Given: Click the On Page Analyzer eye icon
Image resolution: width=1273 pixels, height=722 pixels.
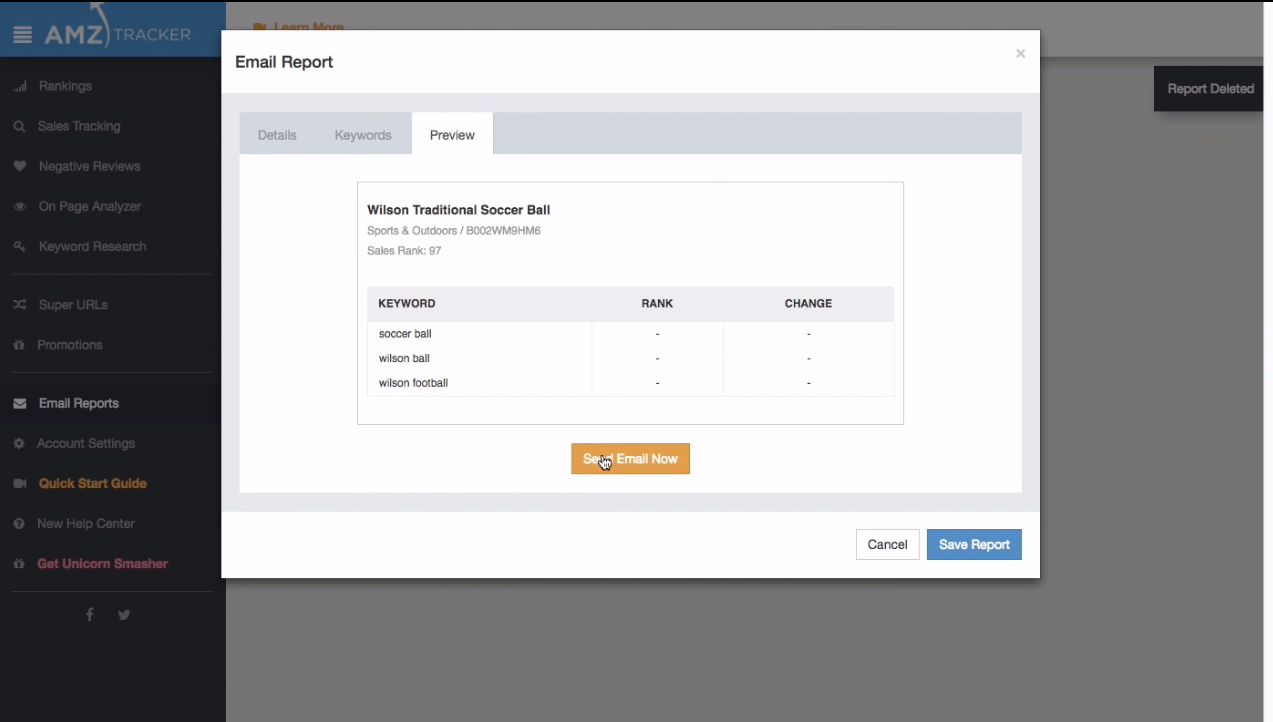Looking at the screenshot, I should 20,207.
